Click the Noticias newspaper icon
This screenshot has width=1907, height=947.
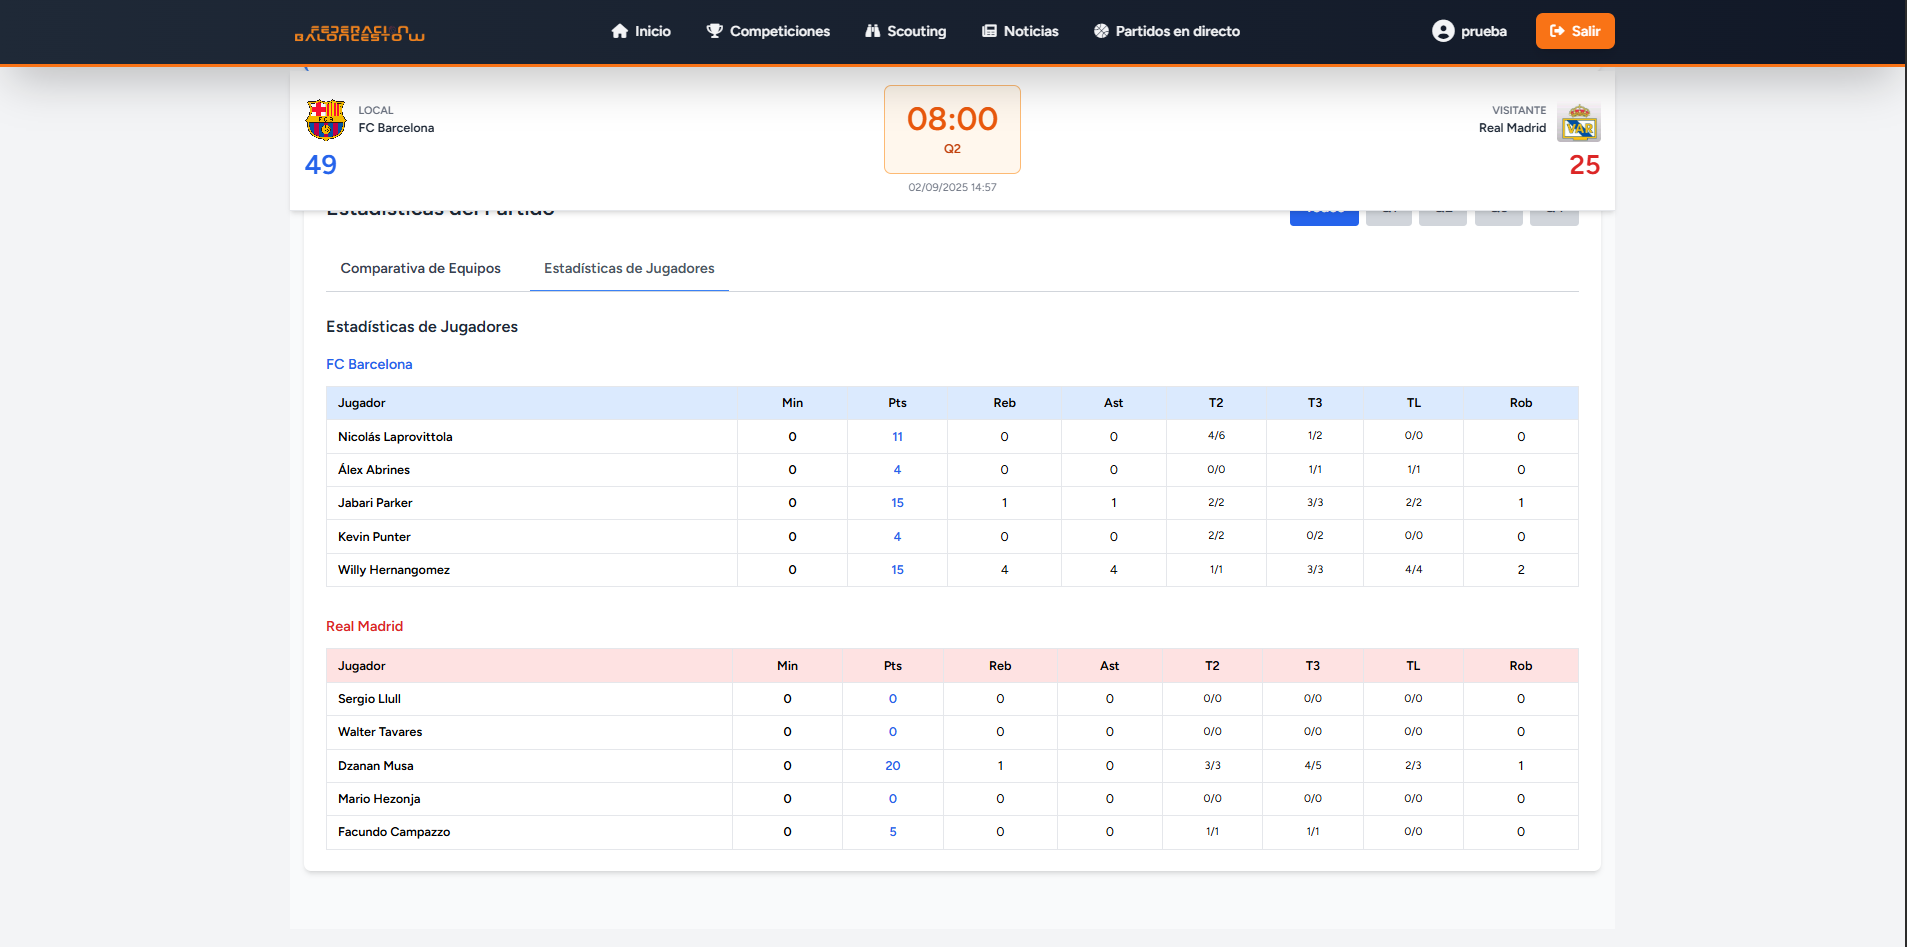(989, 31)
